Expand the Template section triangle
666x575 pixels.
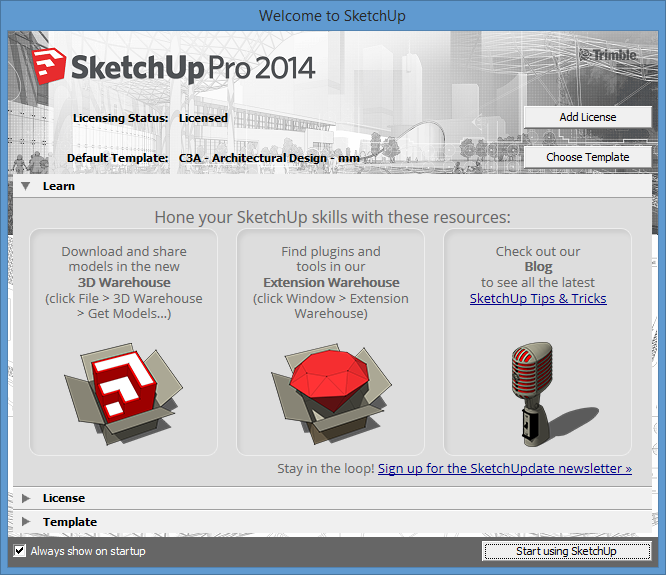click(26, 521)
